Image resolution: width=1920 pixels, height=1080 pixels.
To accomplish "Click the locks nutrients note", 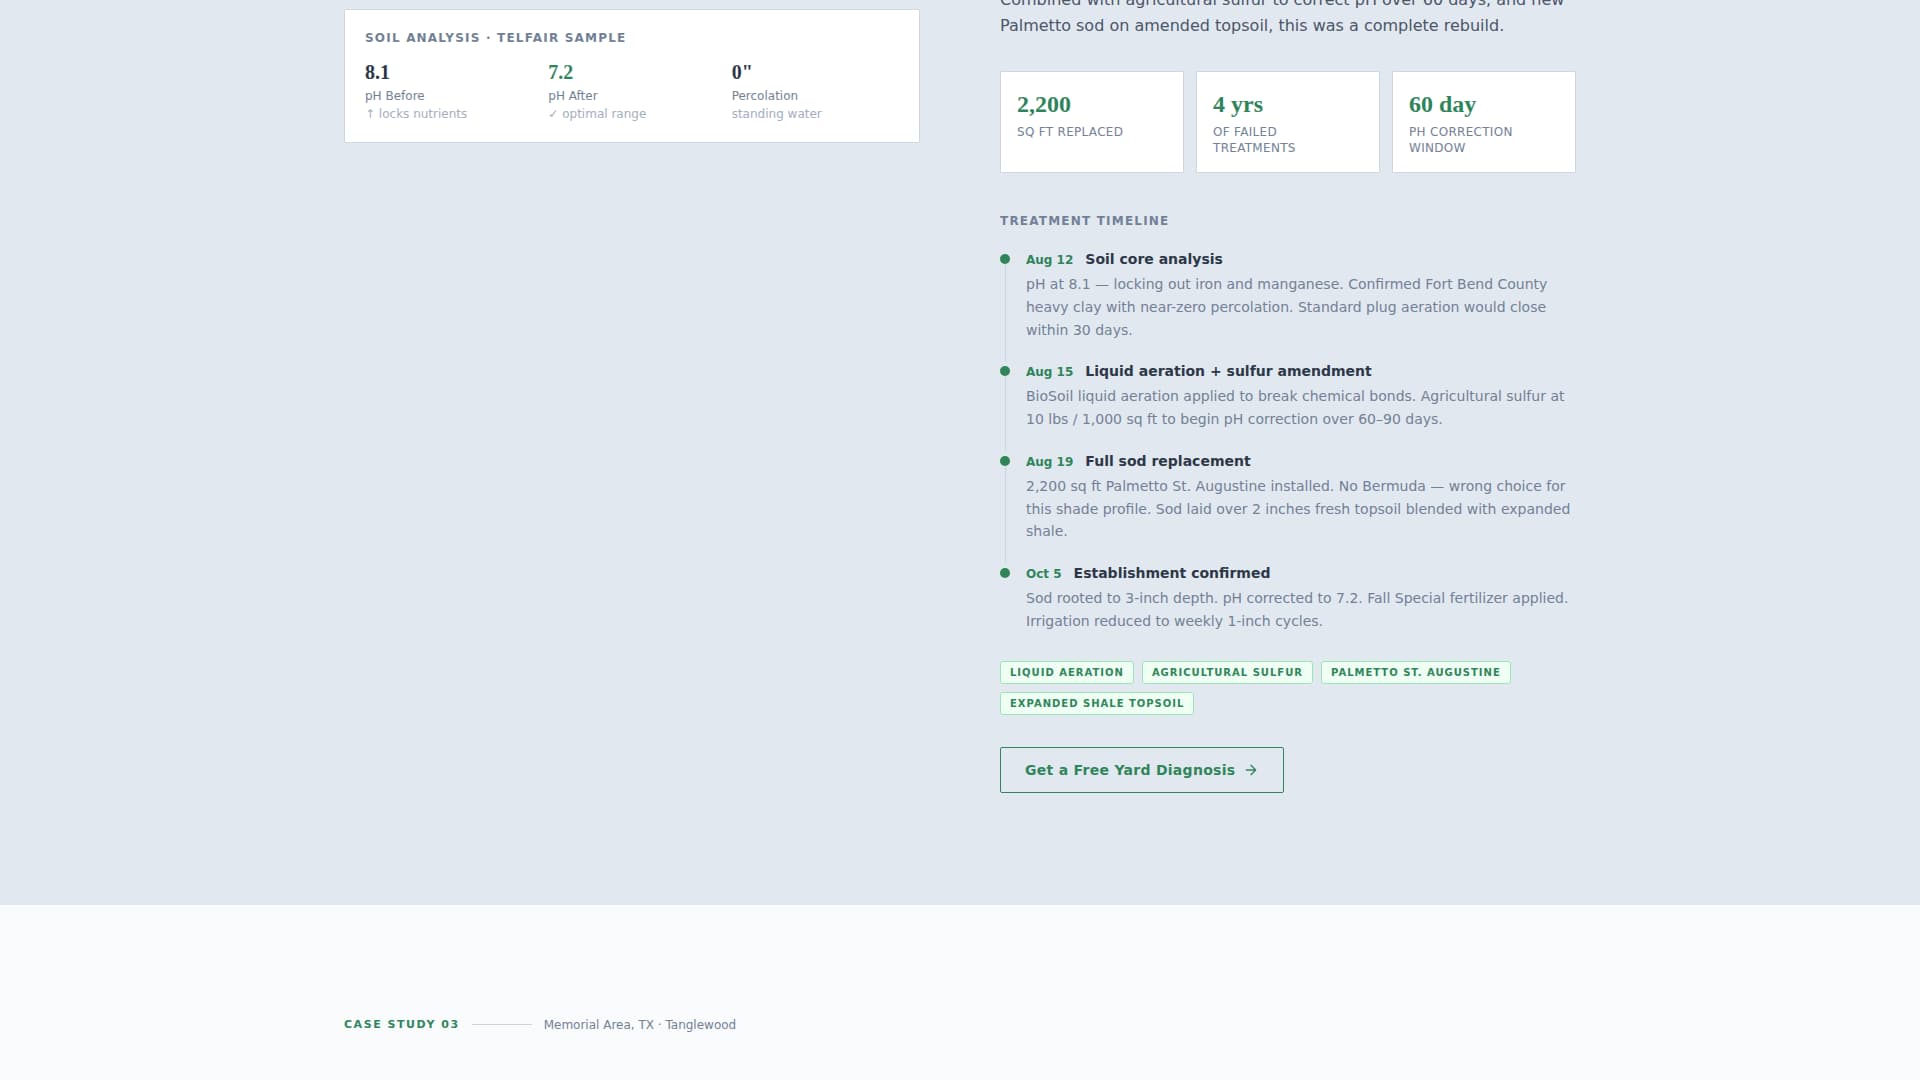I will click(x=416, y=114).
